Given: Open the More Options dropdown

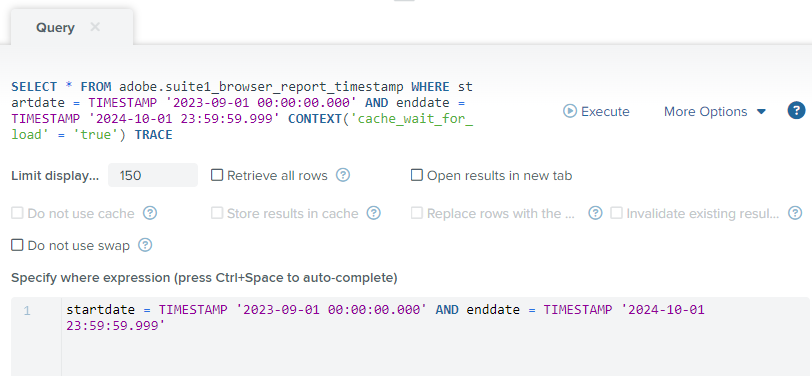Looking at the screenshot, I should pos(715,111).
